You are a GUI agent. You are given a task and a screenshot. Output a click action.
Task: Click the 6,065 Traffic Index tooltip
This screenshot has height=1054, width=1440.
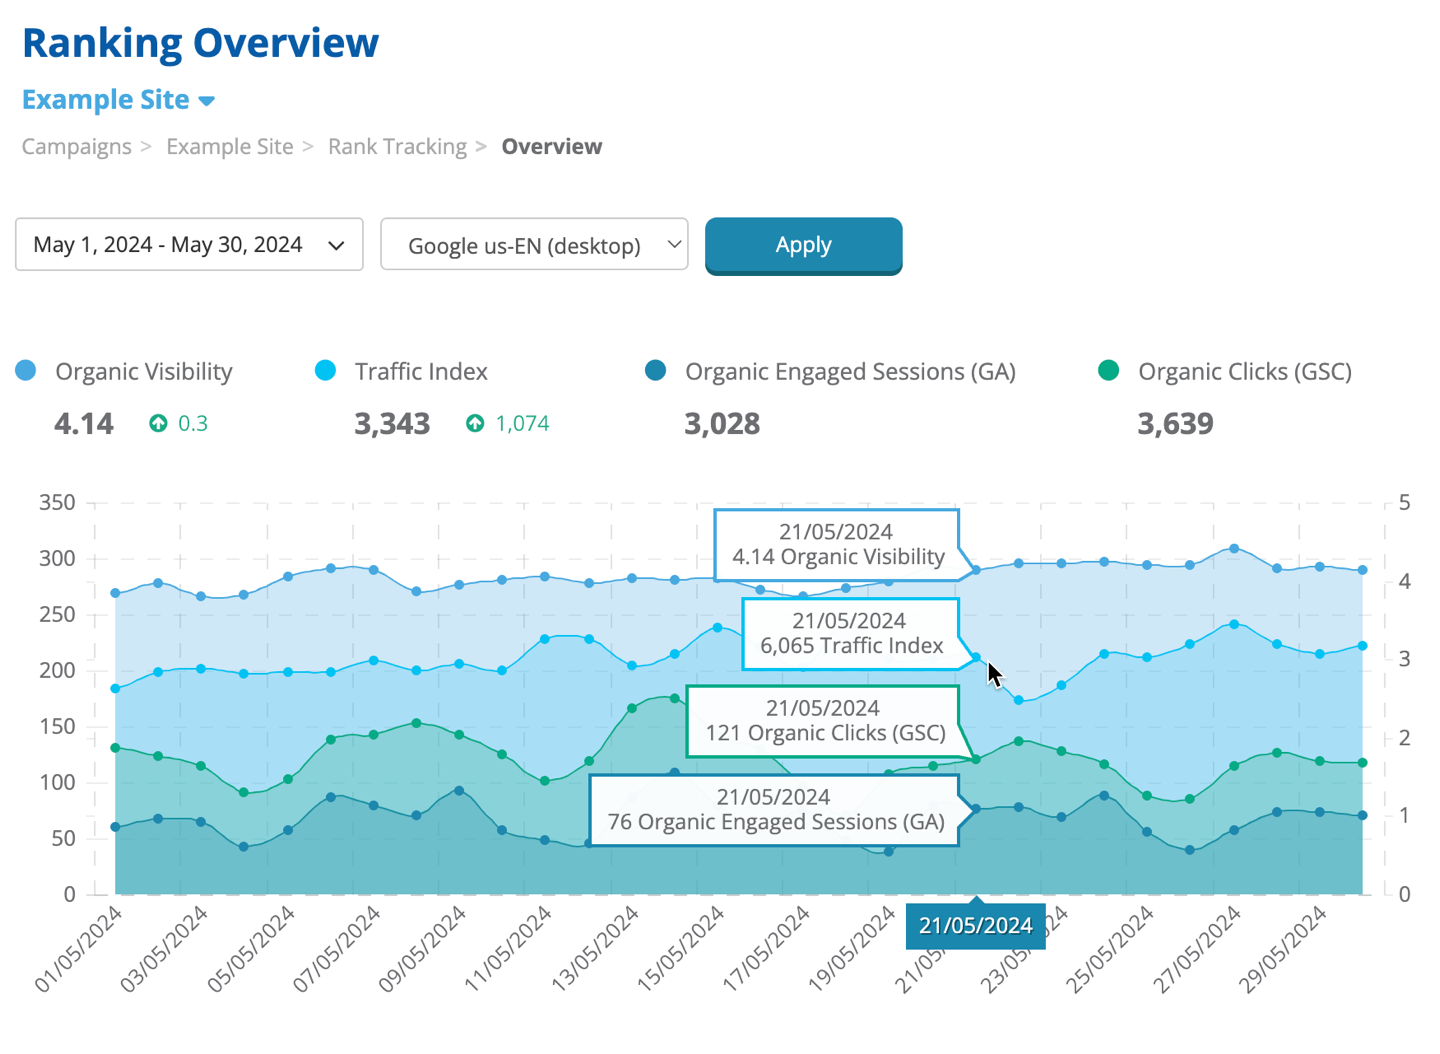tap(851, 634)
